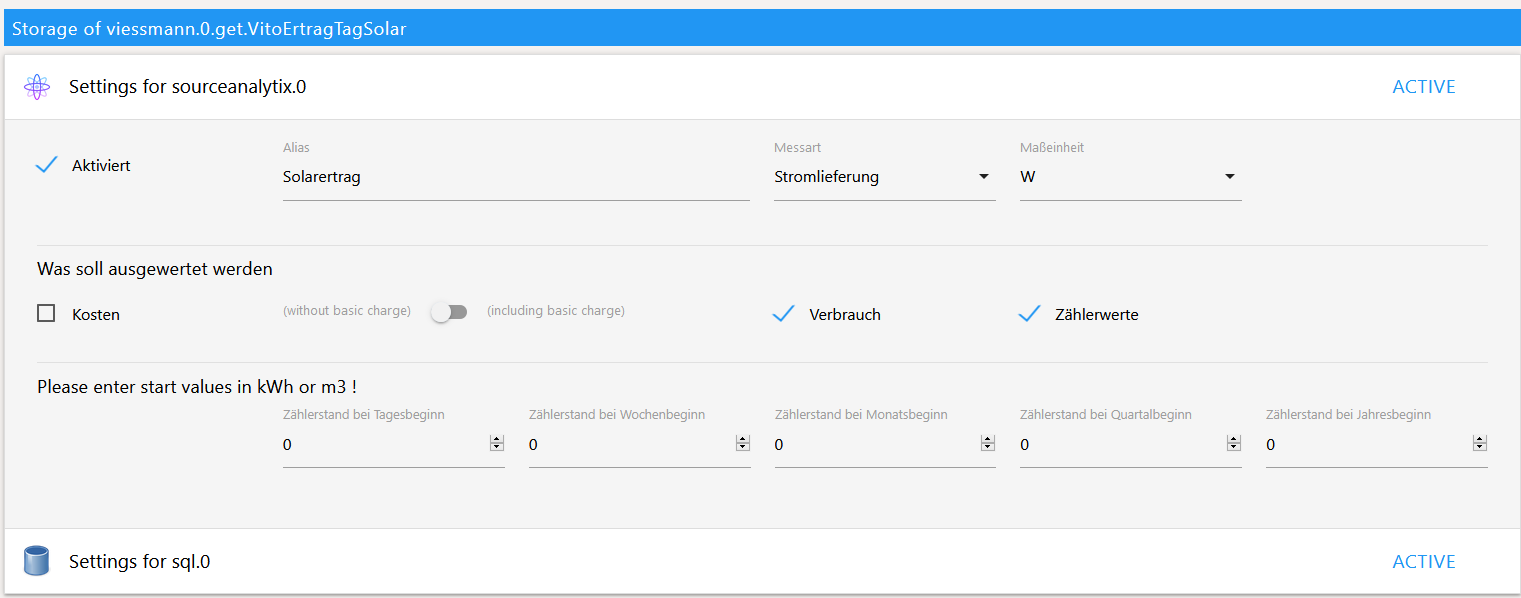1521x598 pixels.
Task: Click the sourceanalytix atom icon
Action: point(37,87)
